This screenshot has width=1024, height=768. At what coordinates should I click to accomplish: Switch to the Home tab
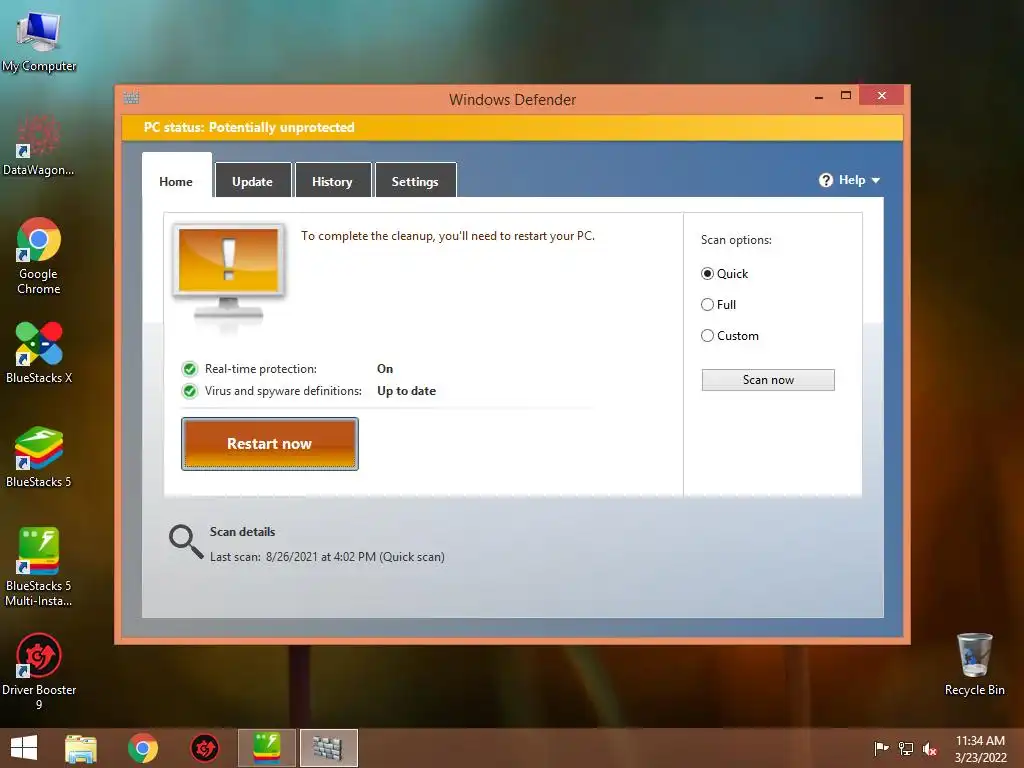coord(176,181)
